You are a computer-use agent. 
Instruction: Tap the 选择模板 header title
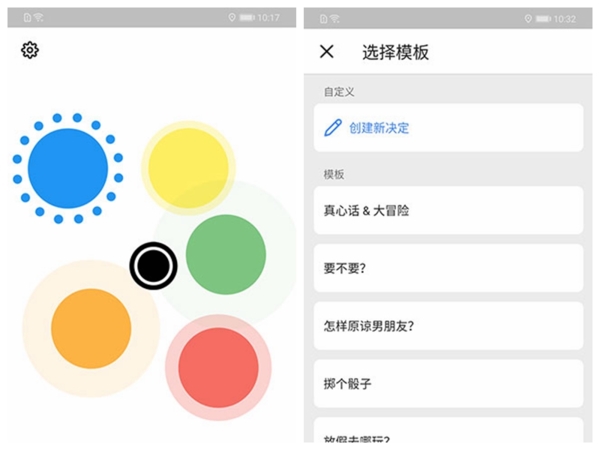point(396,52)
